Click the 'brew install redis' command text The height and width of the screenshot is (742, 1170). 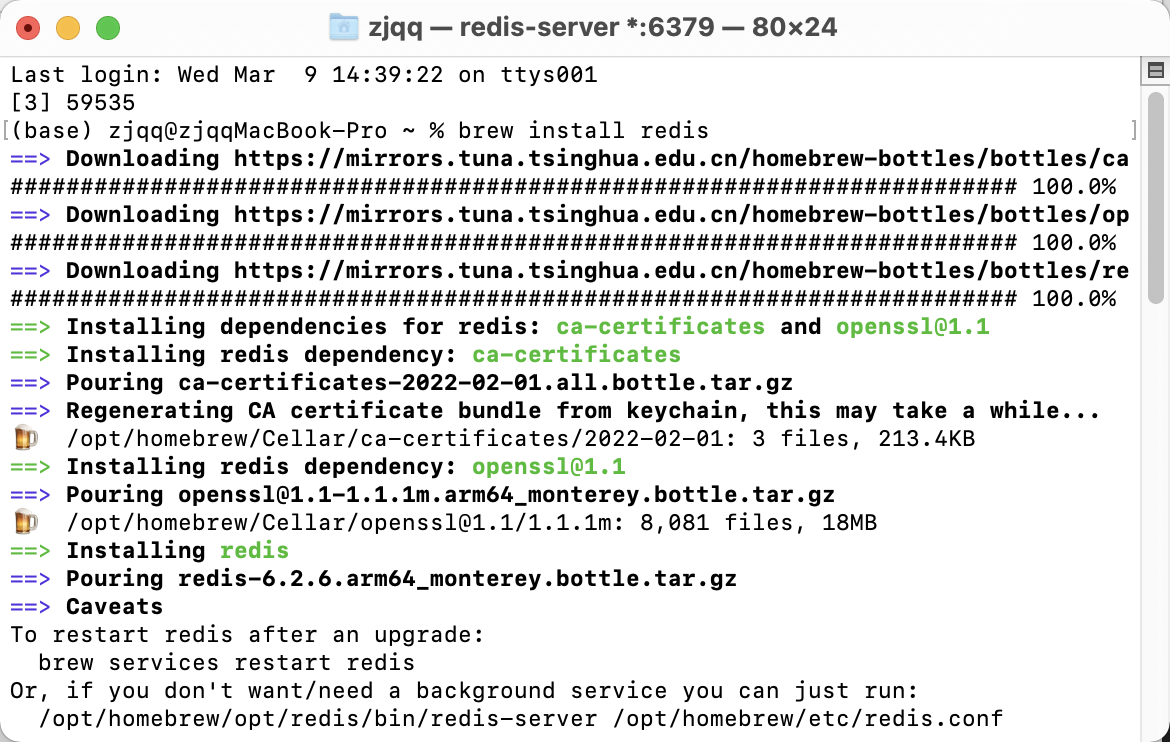tap(583, 131)
